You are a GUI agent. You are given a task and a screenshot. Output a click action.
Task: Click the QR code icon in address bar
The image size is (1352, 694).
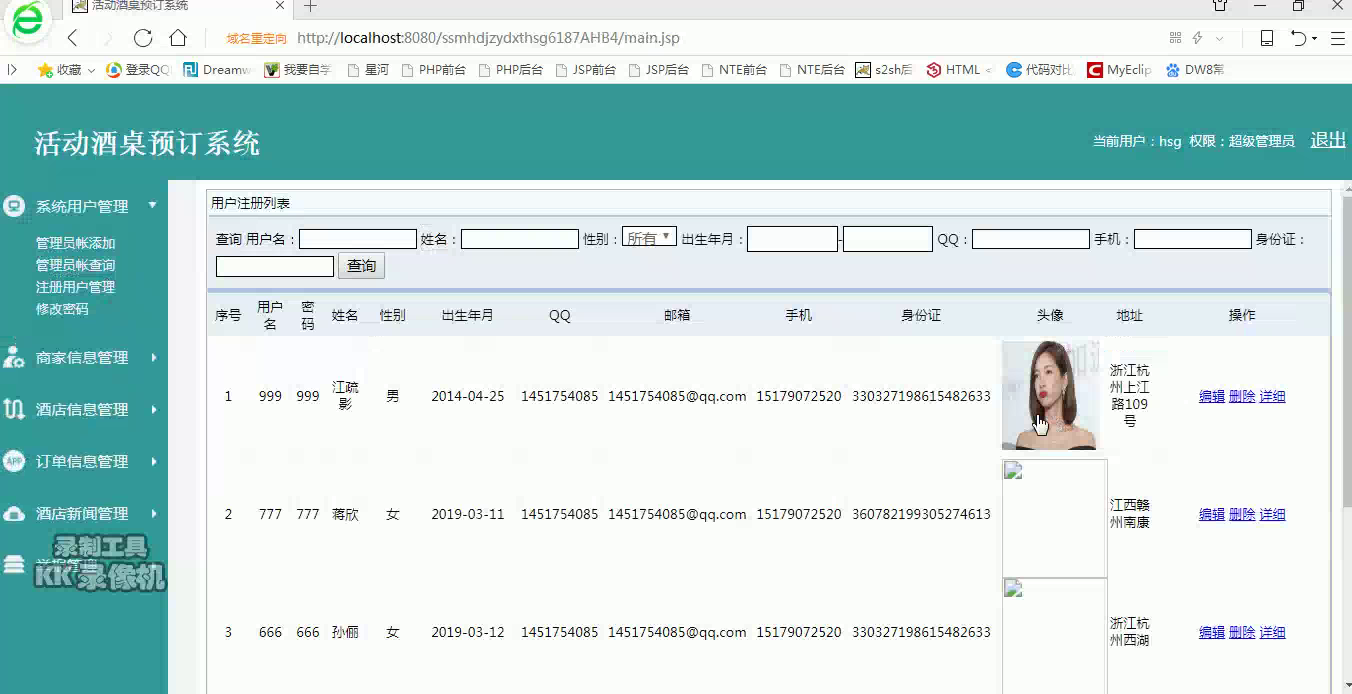coord(1175,38)
